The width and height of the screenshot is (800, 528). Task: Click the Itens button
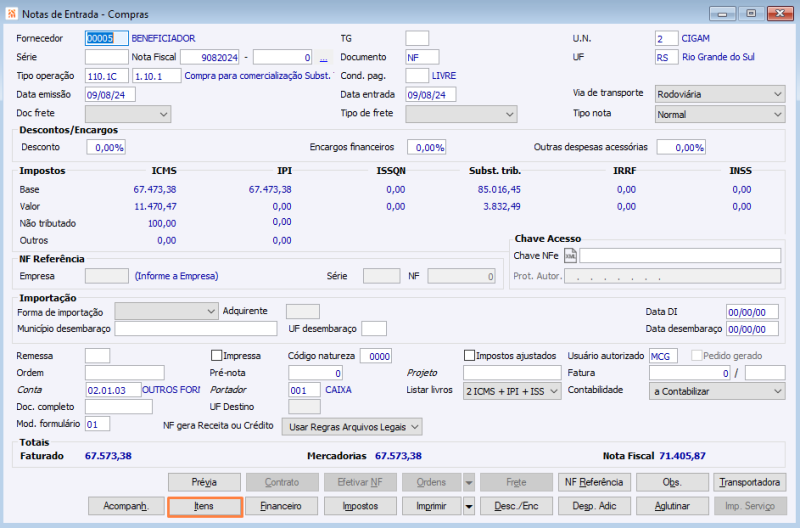pyautogui.click(x=205, y=507)
